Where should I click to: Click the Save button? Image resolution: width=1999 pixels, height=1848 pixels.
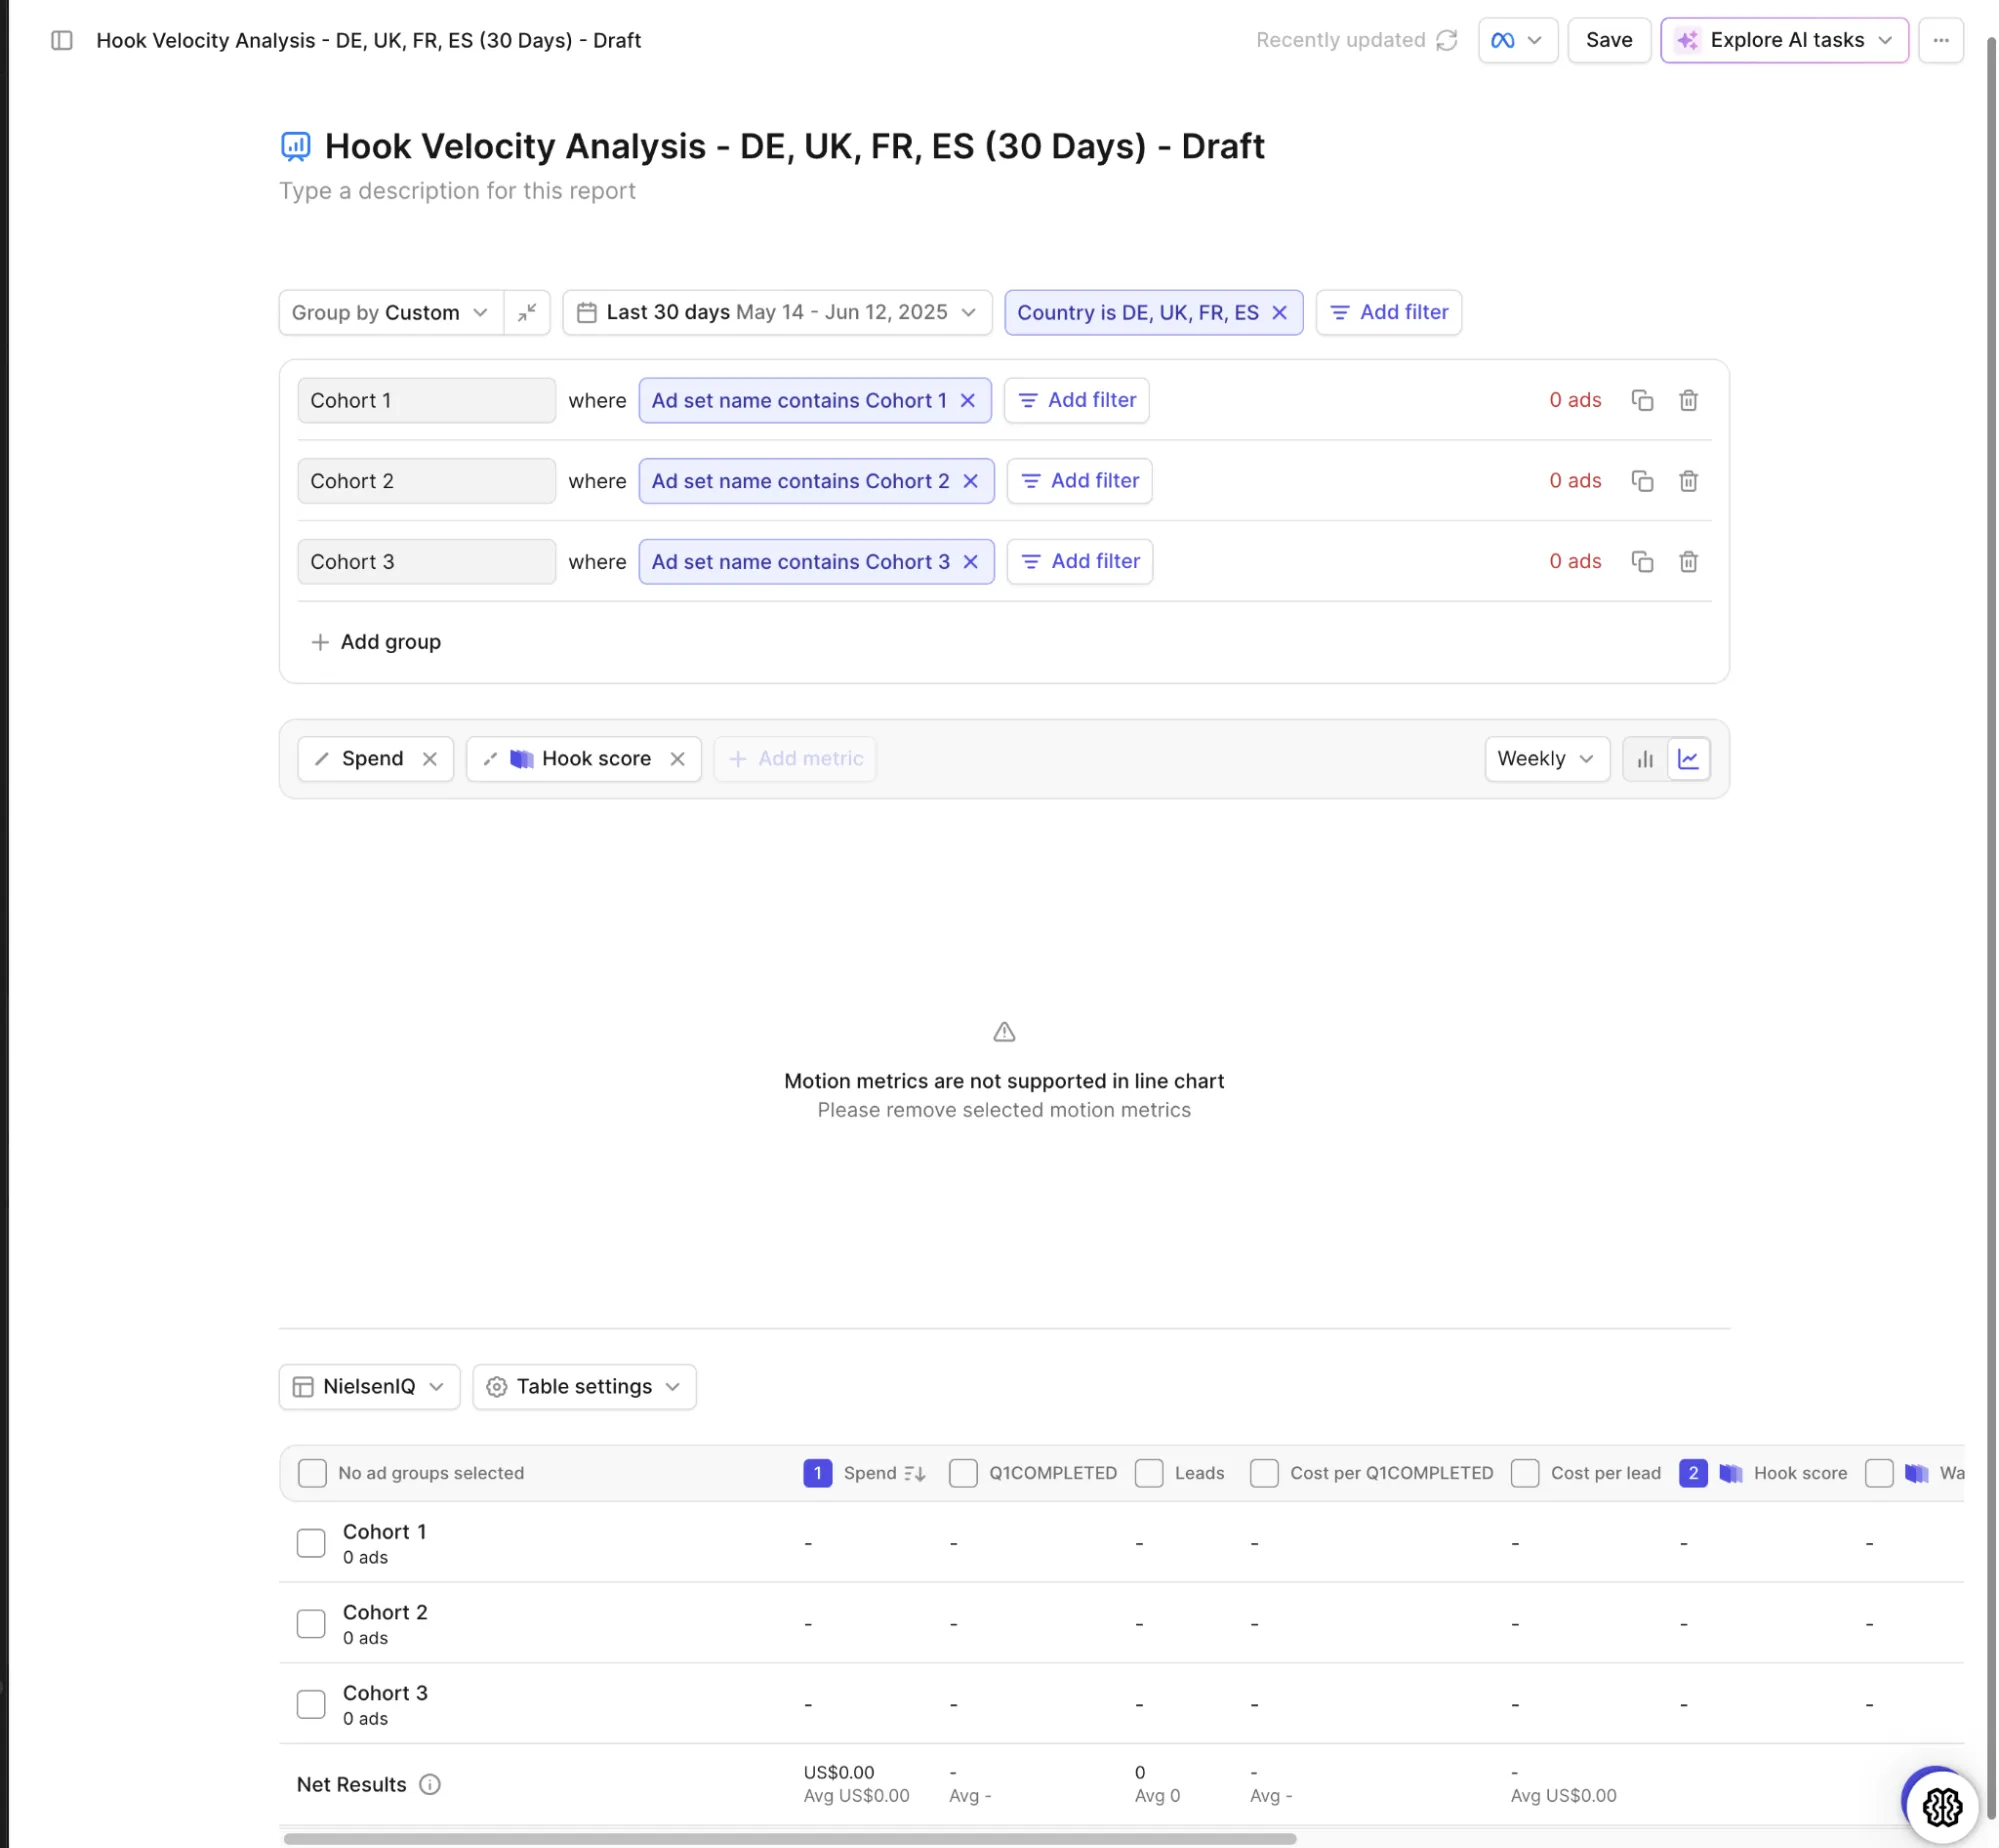point(1608,40)
